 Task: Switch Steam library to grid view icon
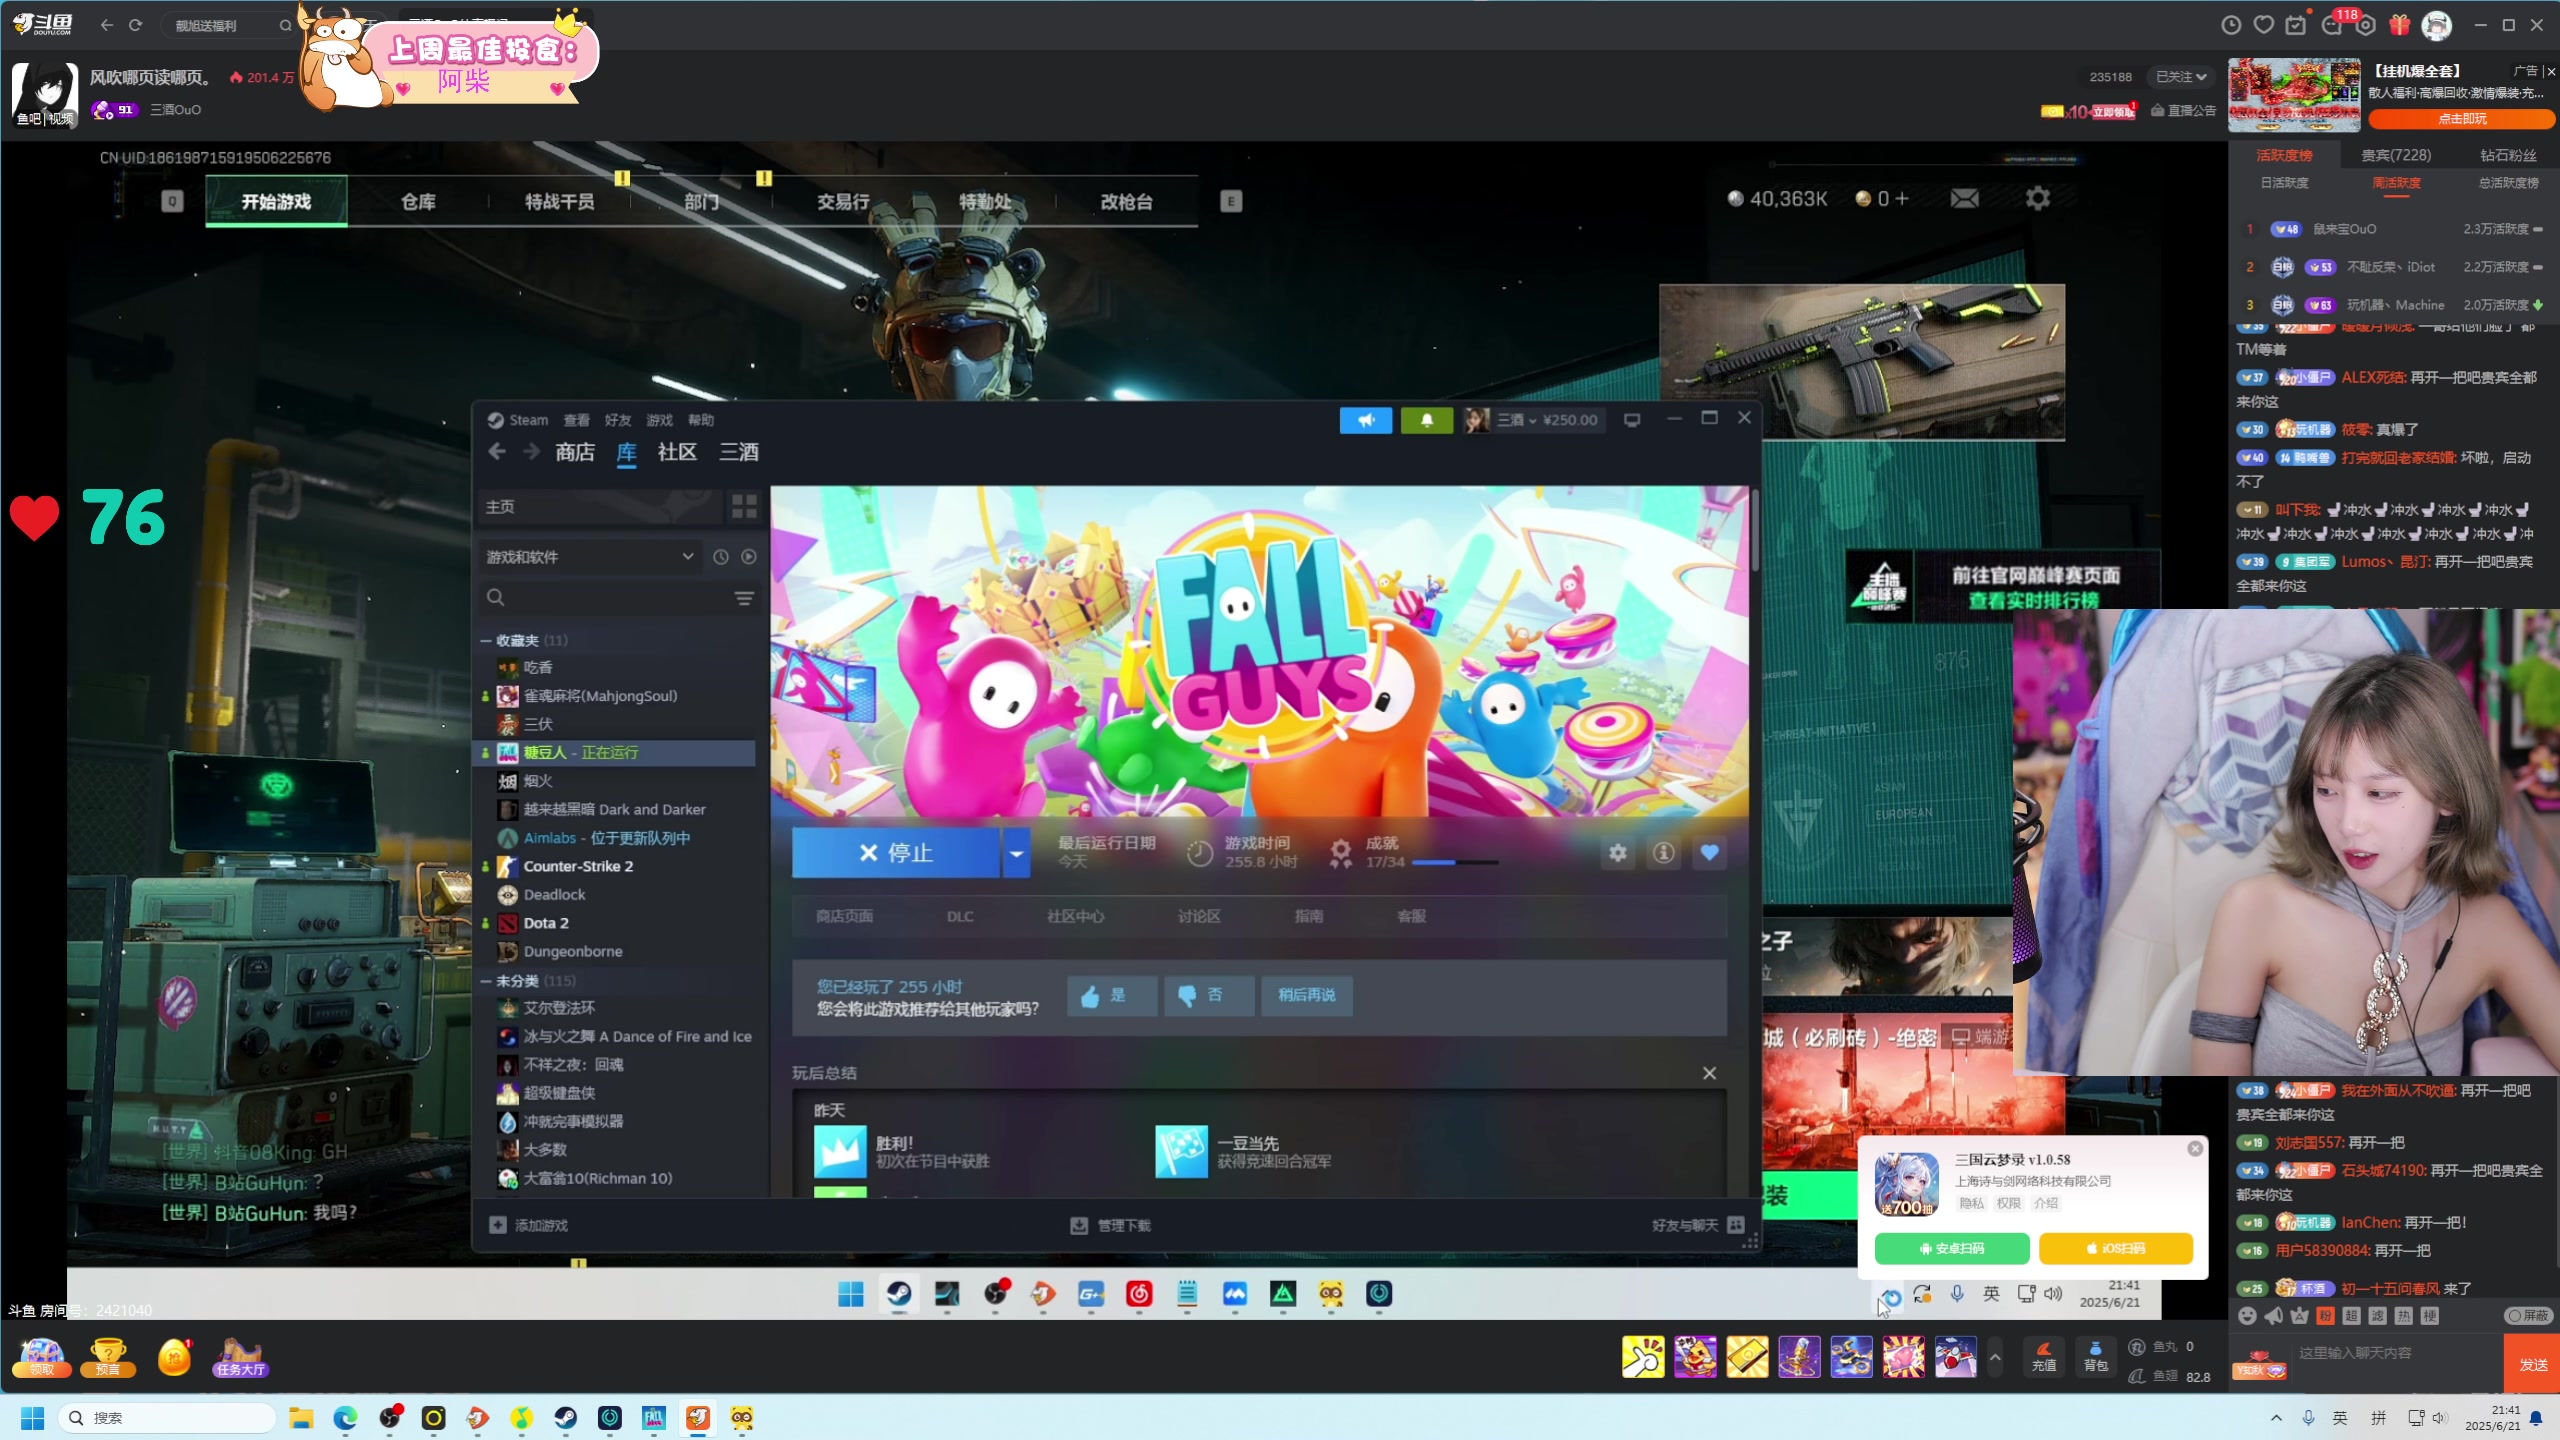[x=744, y=507]
